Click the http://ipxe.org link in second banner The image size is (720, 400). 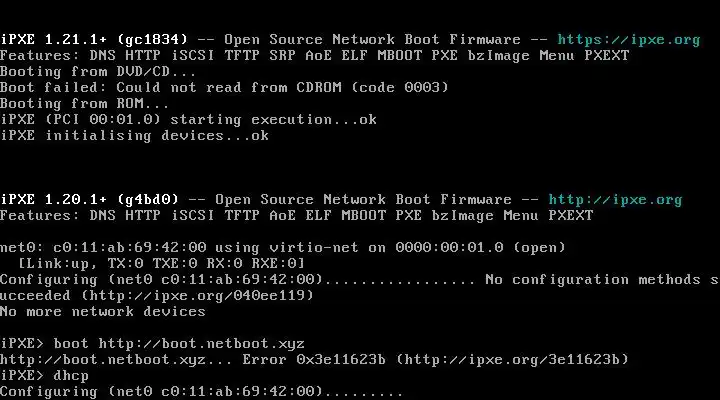(x=615, y=200)
